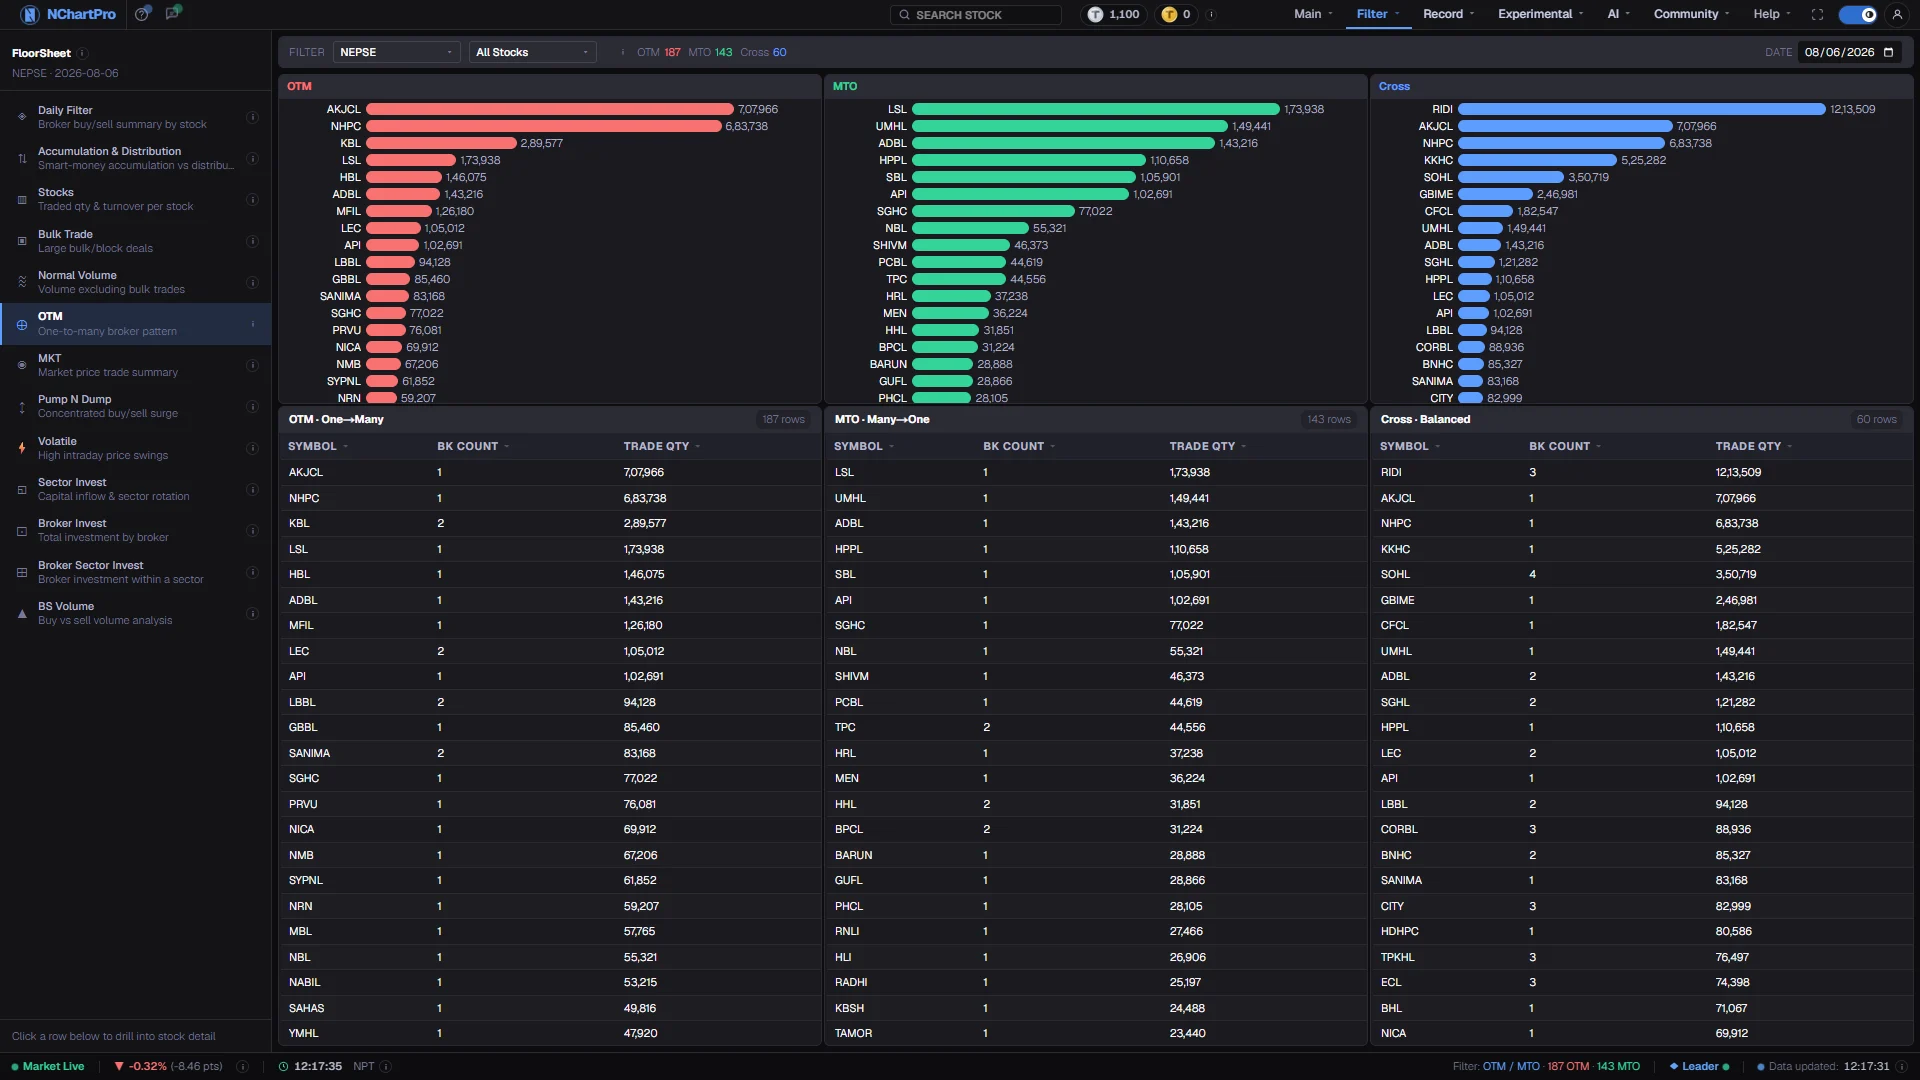This screenshot has height=1080, width=1920.
Task: Open the AI menu
Action: coord(1618,14)
